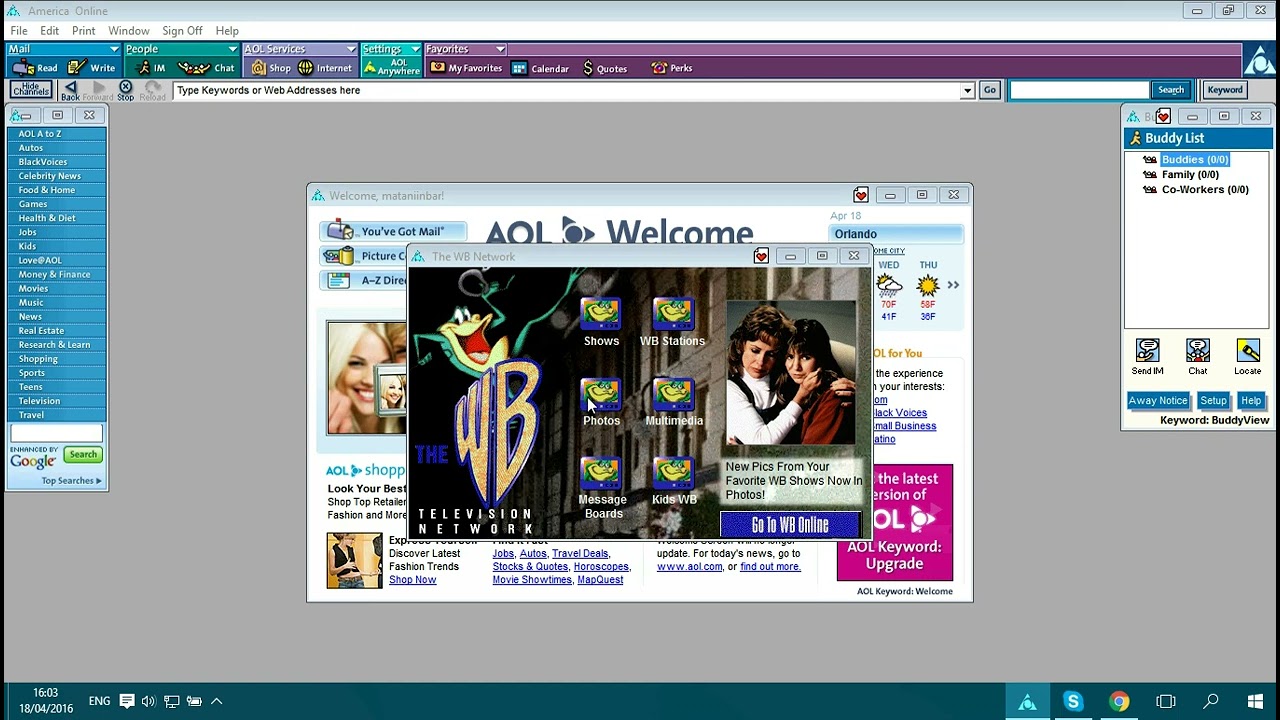Select Buddies (0/0) group
This screenshot has width=1280, height=720.
pos(1195,160)
